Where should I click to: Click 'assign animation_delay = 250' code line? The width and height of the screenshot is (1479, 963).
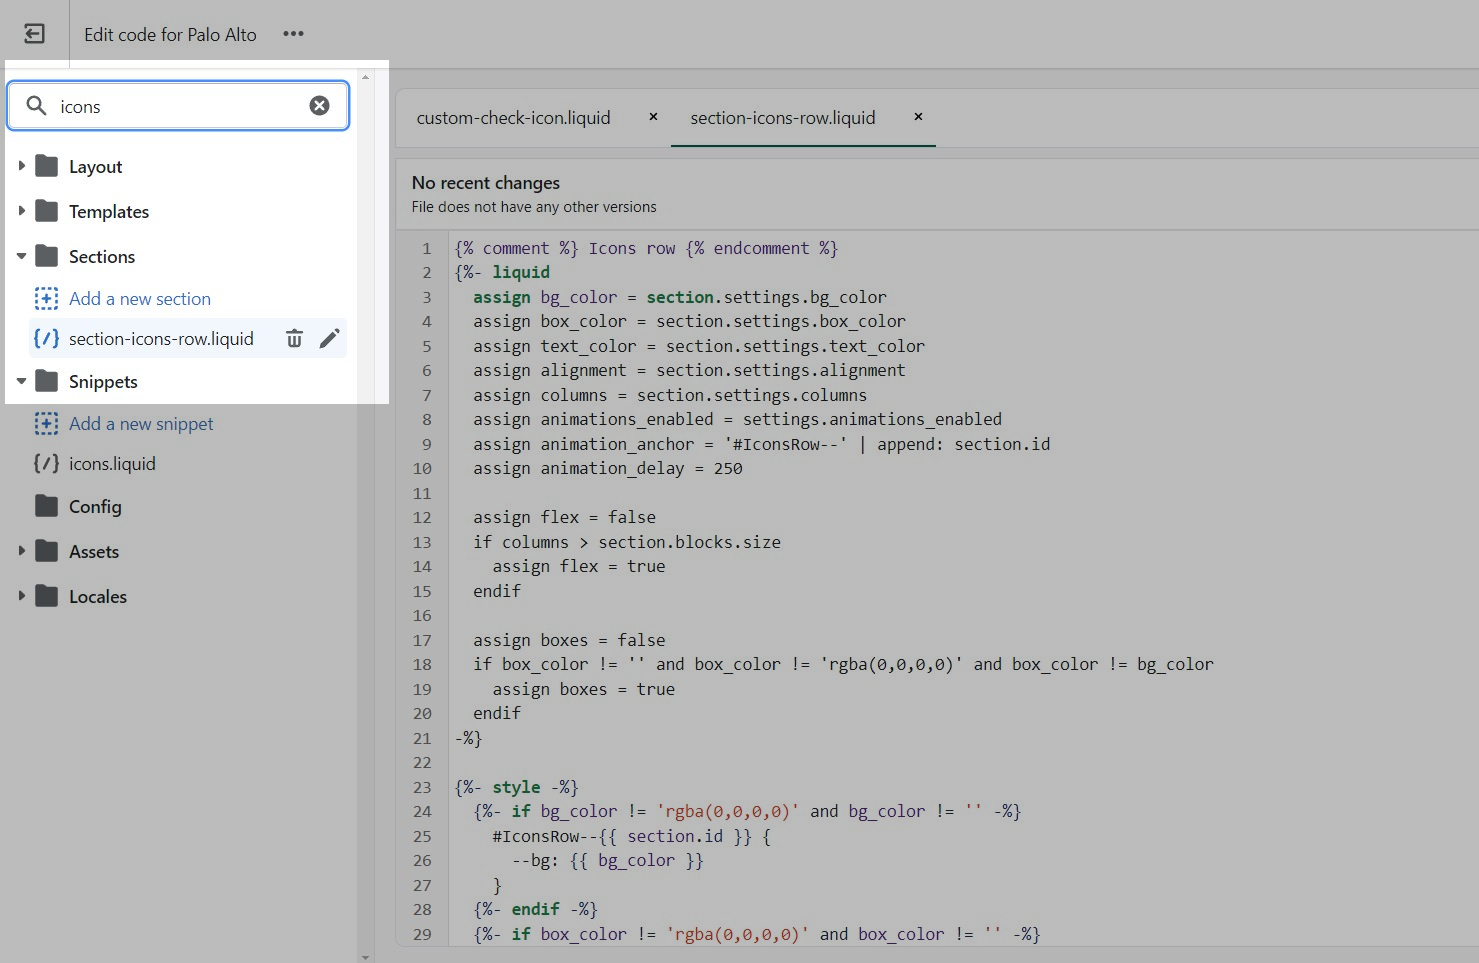[608, 468]
